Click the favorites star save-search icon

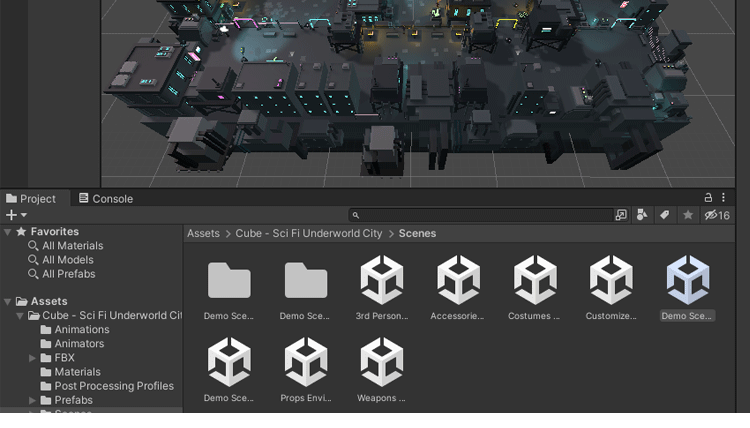[687, 215]
